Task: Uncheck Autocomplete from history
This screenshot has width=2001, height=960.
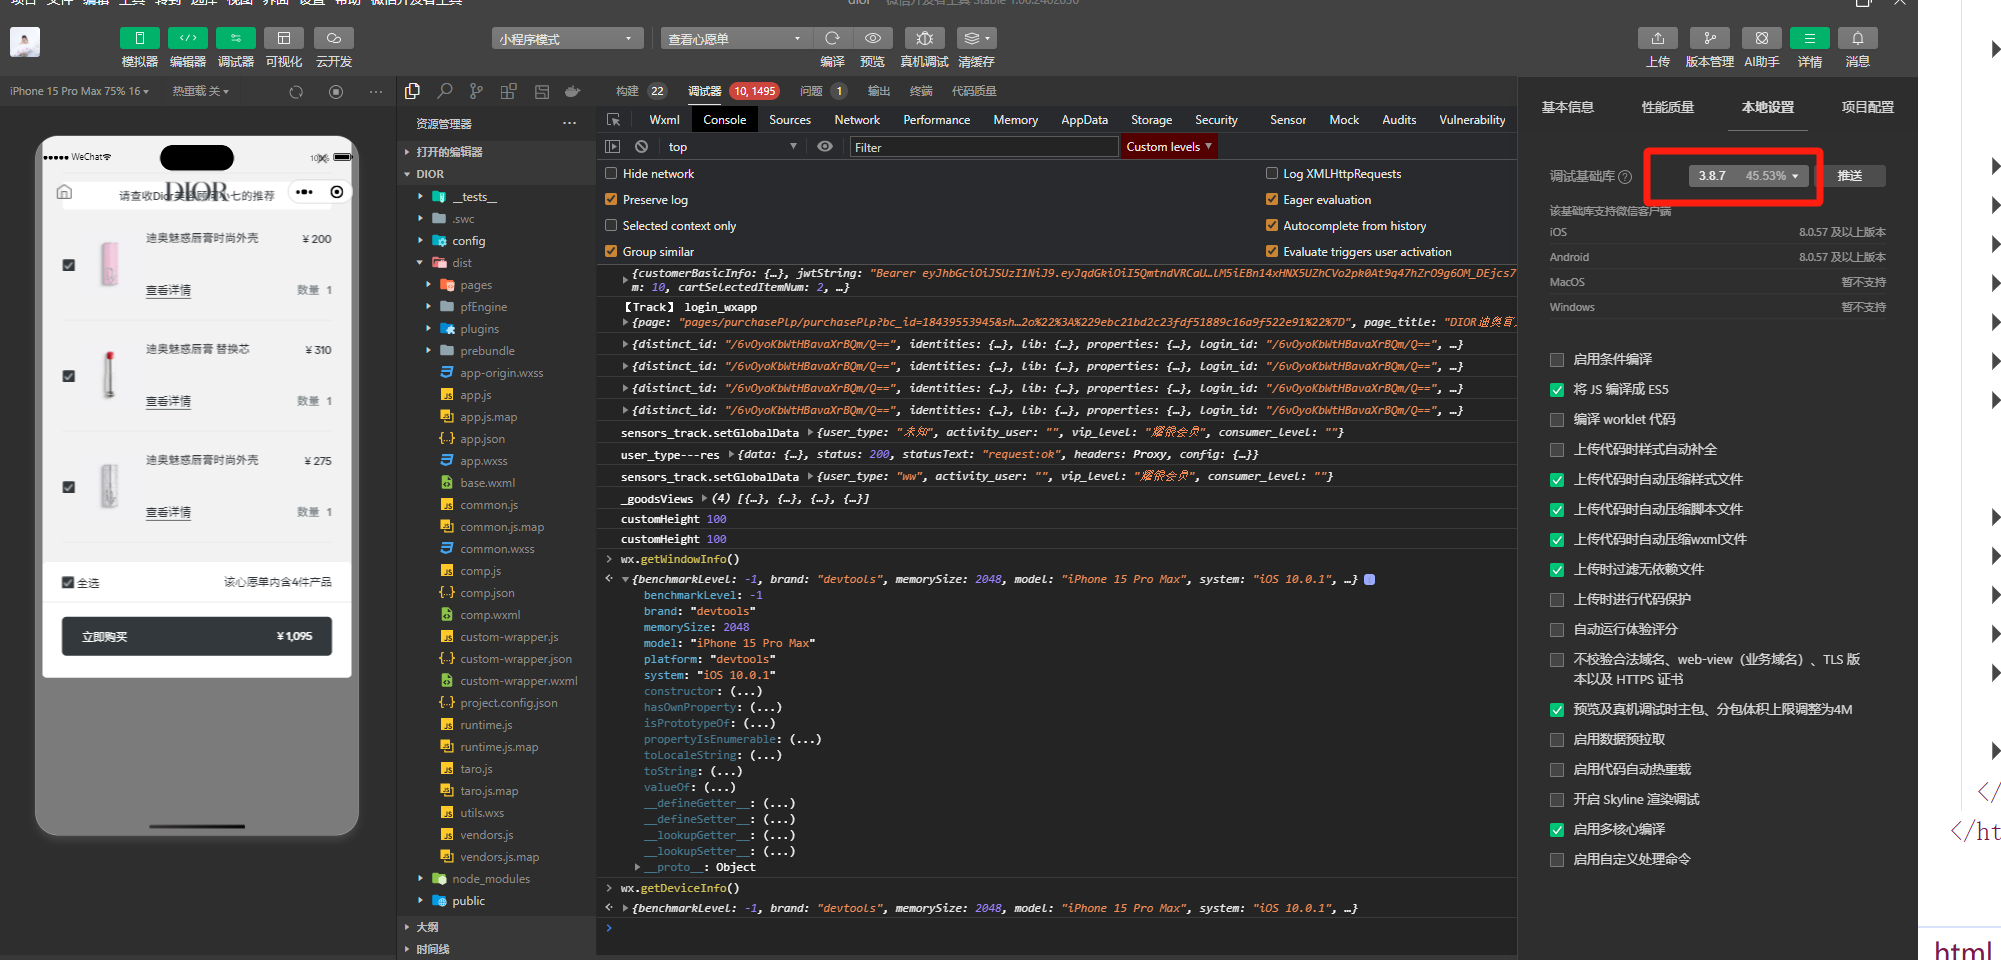Action: 1272,225
